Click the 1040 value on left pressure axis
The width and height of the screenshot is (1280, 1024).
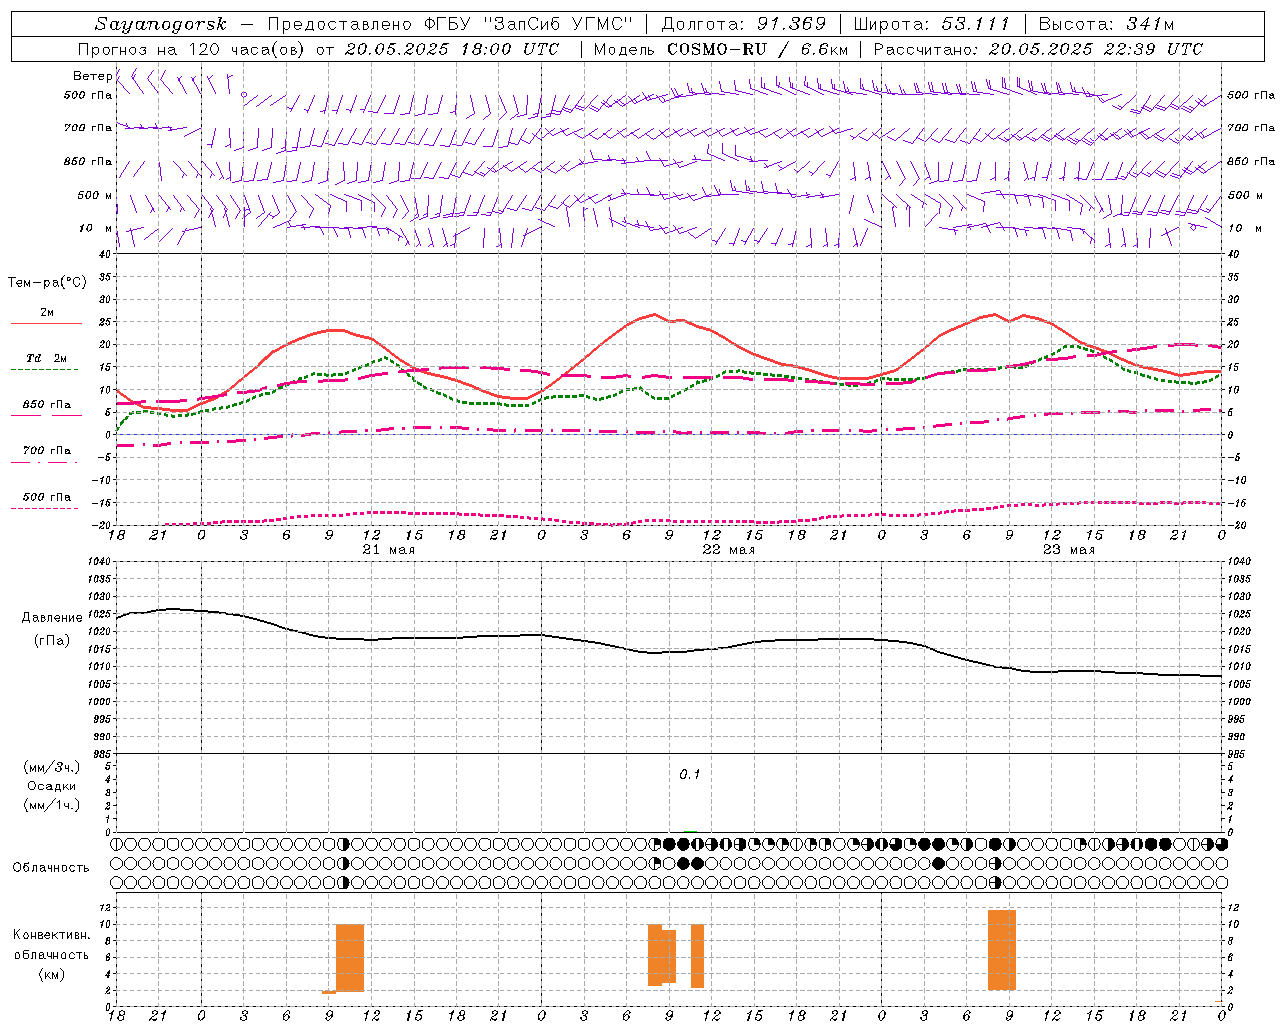[98, 561]
